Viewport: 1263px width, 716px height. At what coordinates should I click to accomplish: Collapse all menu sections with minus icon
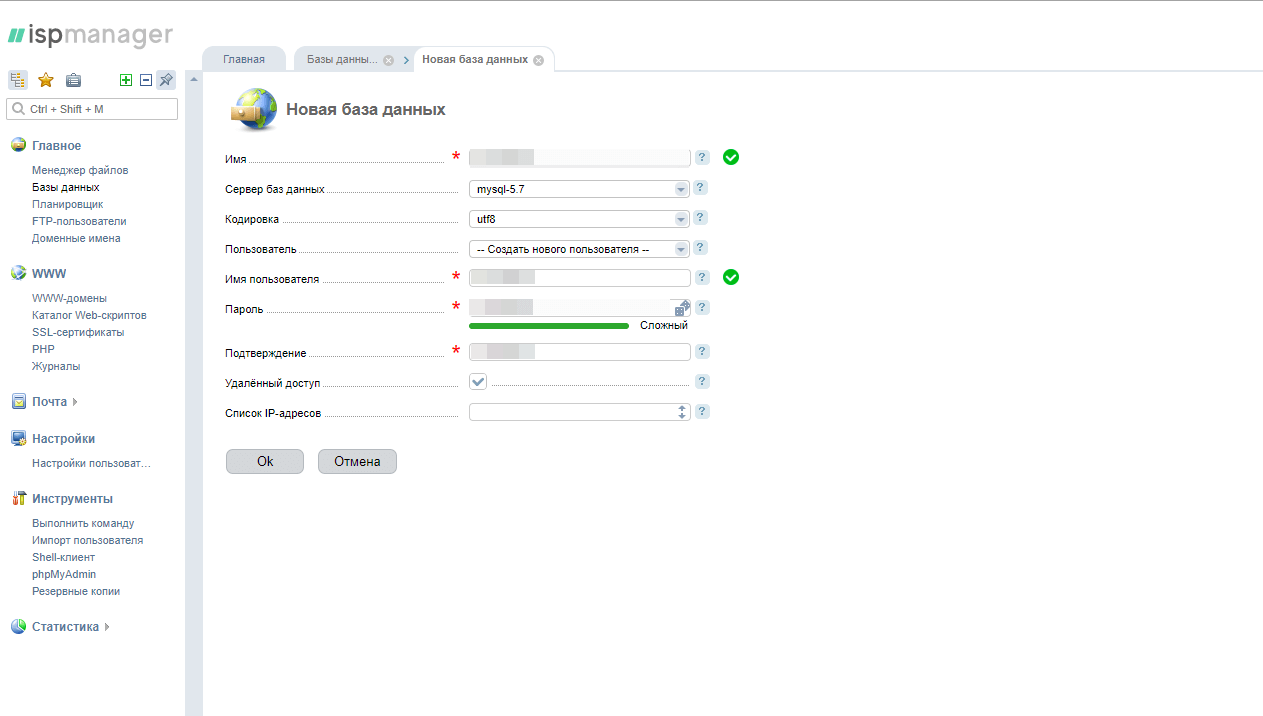pos(146,80)
